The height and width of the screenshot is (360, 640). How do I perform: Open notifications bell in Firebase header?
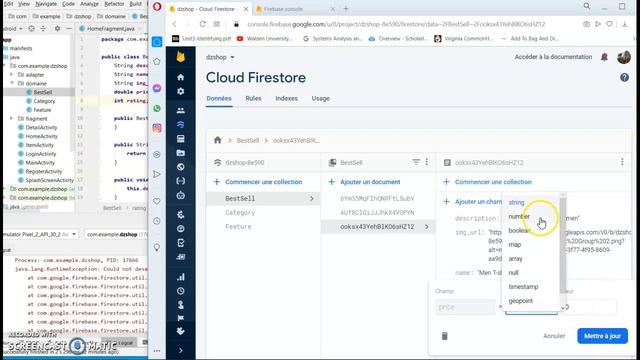[x=604, y=57]
